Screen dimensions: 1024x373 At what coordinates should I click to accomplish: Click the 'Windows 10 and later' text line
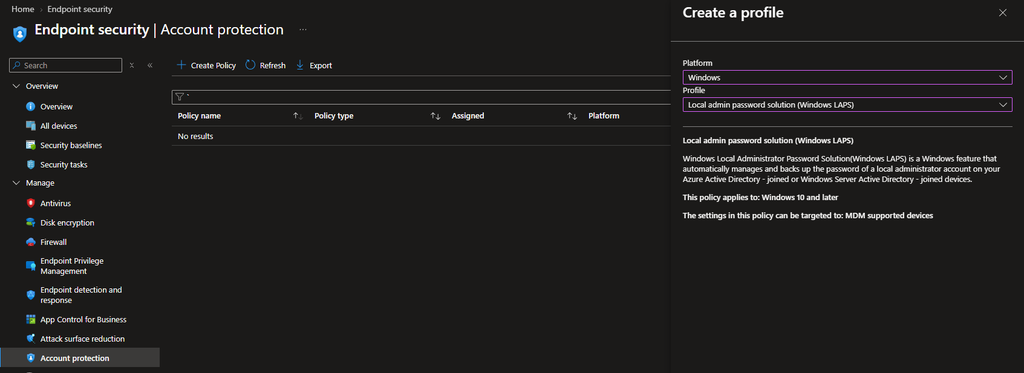pyautogui.click(x=760, y=197)
